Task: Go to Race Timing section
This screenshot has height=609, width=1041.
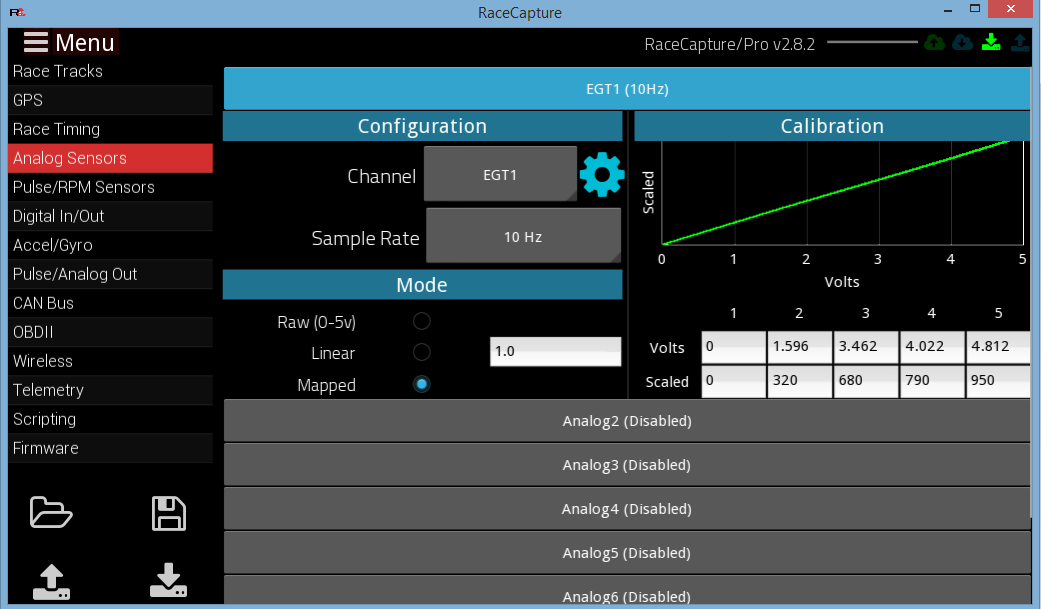Action: pyautogui.click(x=110, y=129)
